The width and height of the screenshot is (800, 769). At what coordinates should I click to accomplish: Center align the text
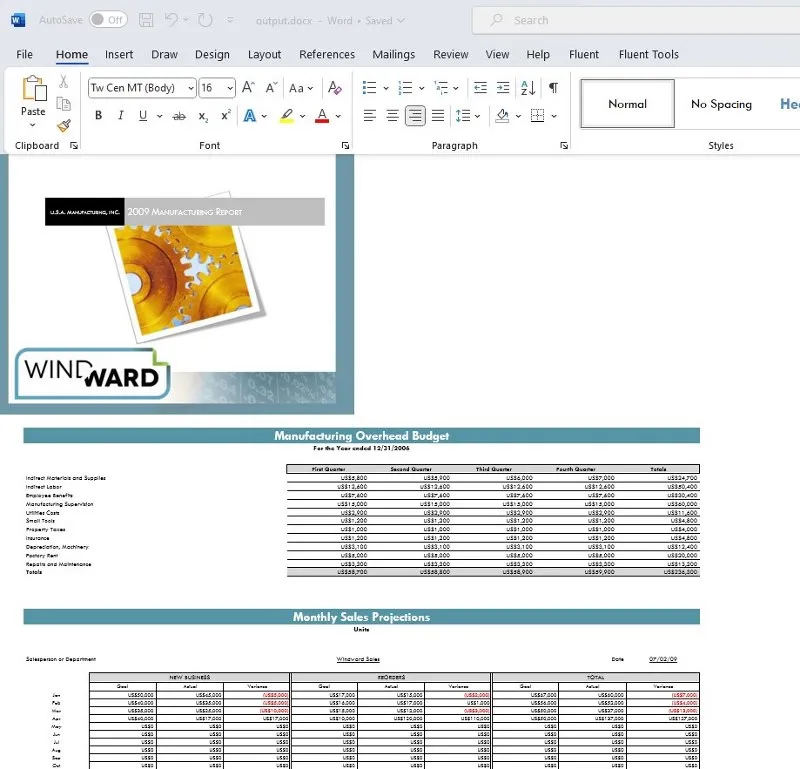[392, 116]
